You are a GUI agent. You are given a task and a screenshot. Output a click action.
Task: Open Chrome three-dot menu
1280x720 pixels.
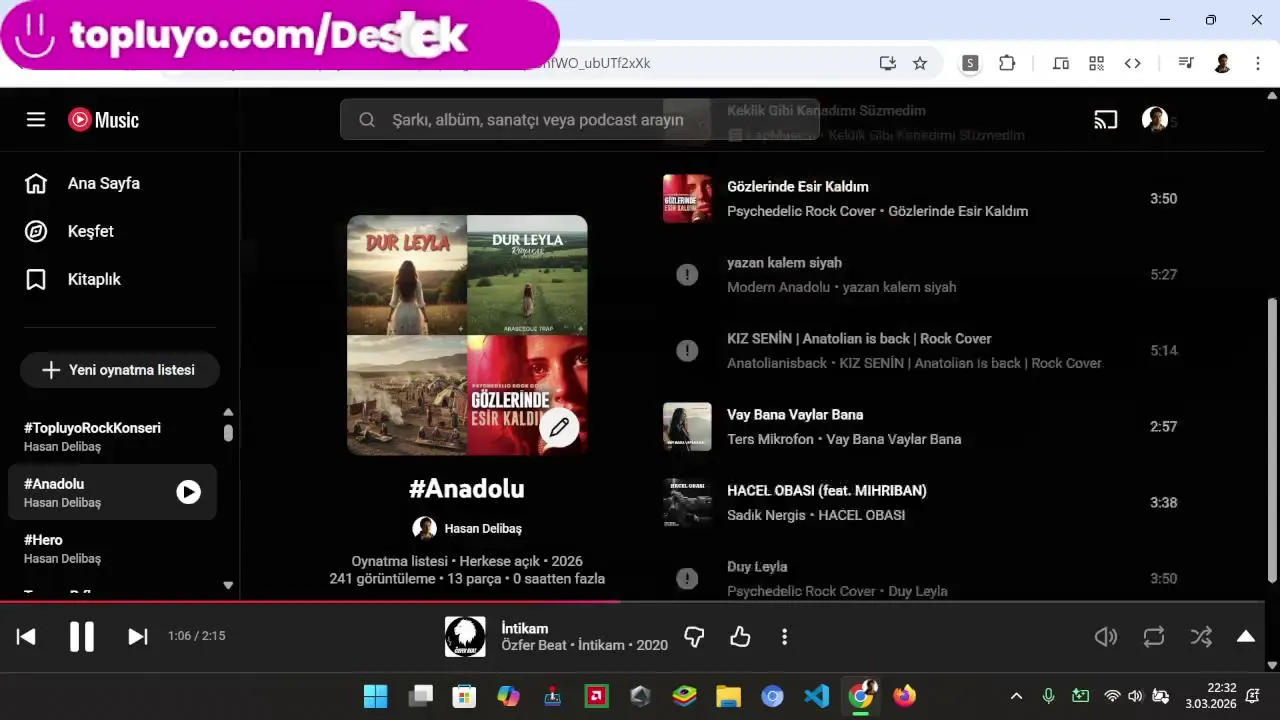[1258, 63]
